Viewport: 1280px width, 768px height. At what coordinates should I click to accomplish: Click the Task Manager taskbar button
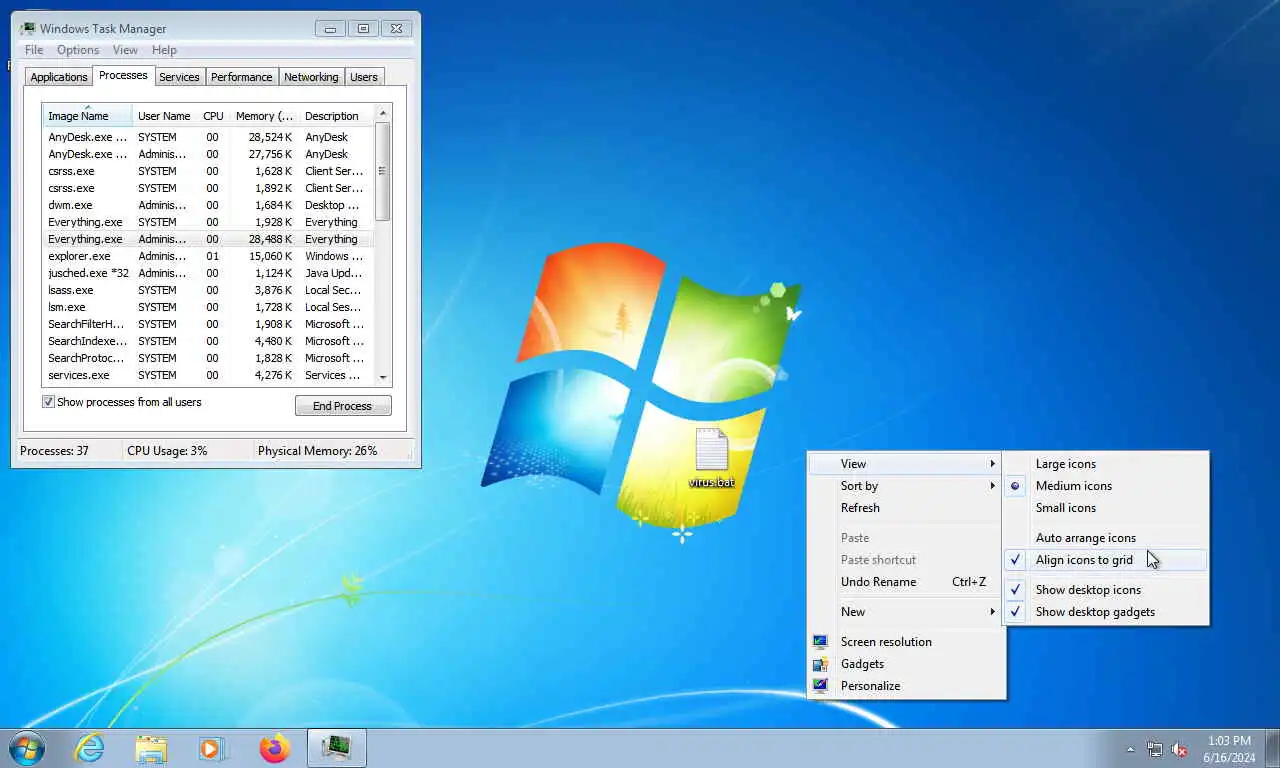(x=336, y=748)
